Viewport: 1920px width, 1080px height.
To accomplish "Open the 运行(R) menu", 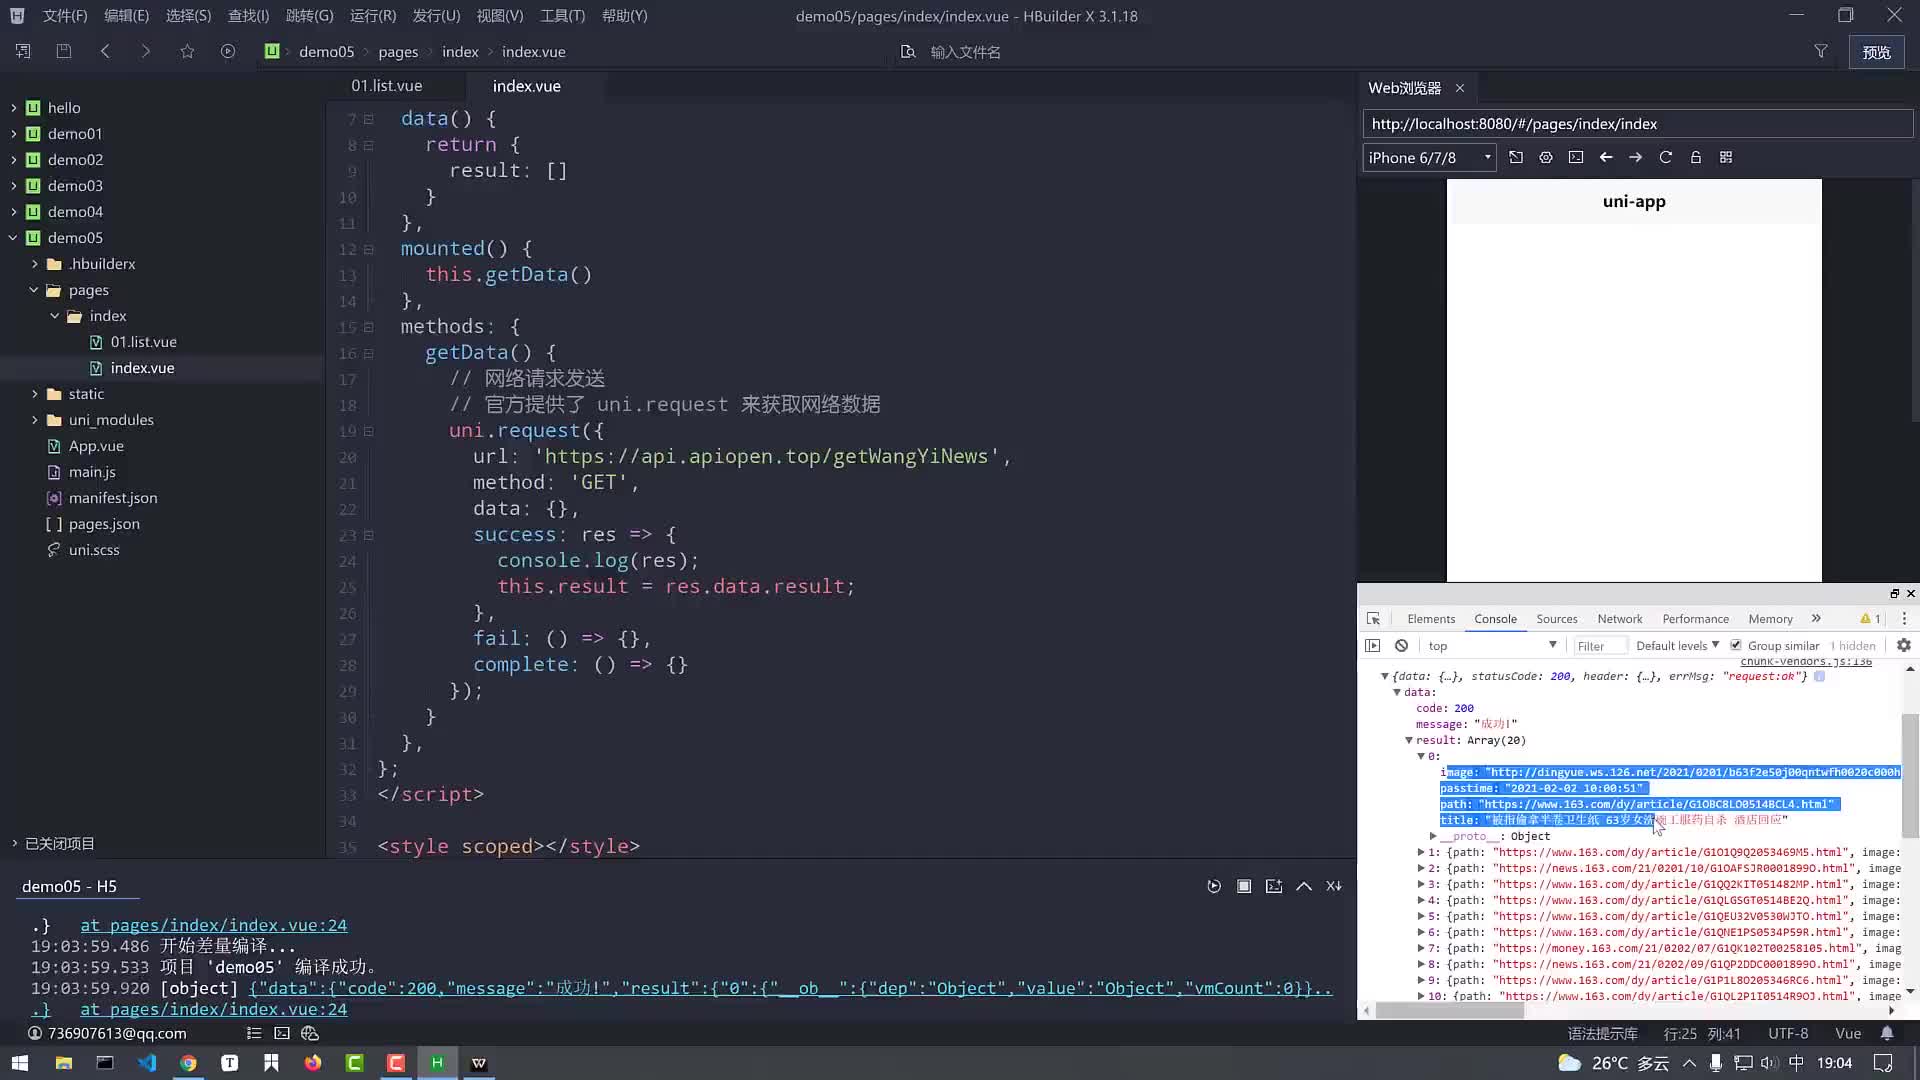I will tap(373, 16).
